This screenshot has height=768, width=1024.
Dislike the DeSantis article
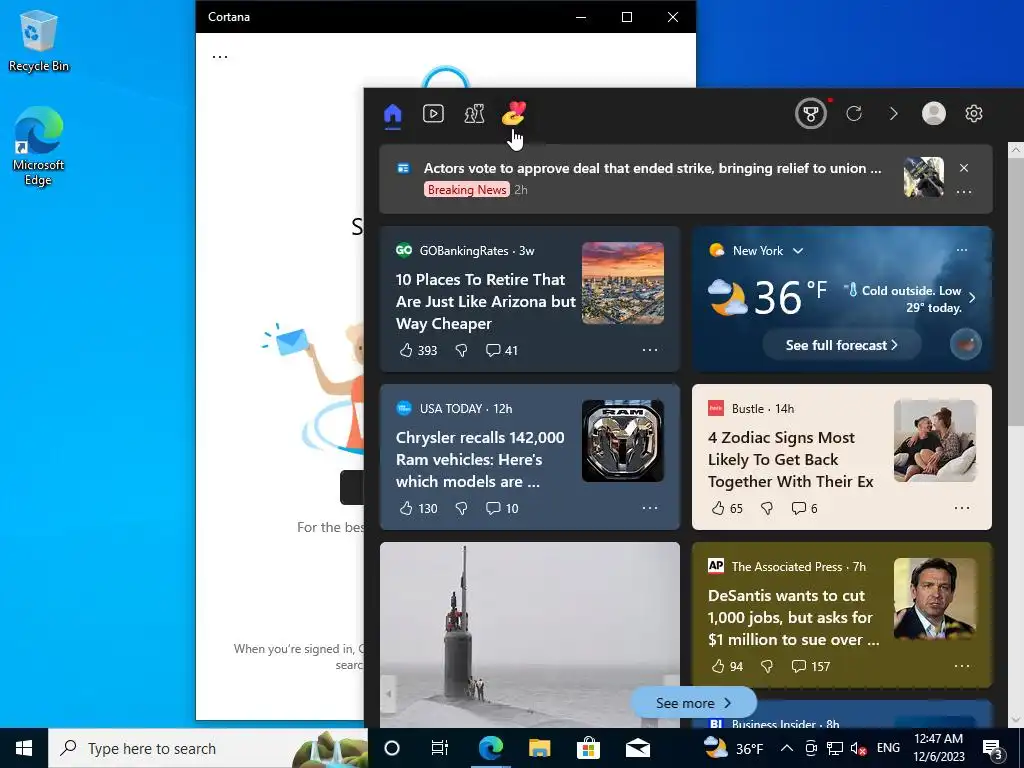(x=767, y=667)
